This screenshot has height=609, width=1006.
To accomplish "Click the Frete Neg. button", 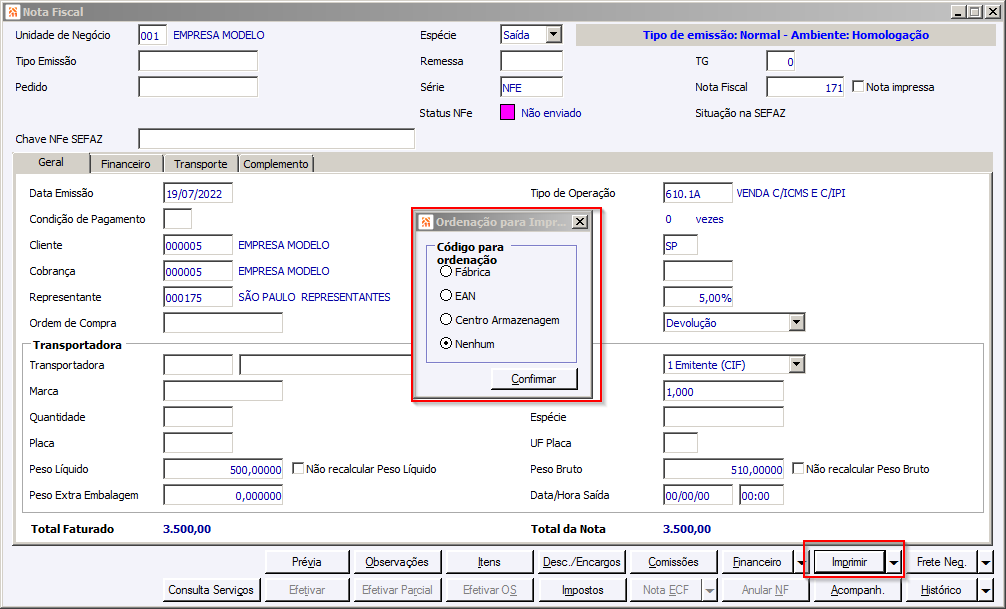I will (x=941, y=562).
